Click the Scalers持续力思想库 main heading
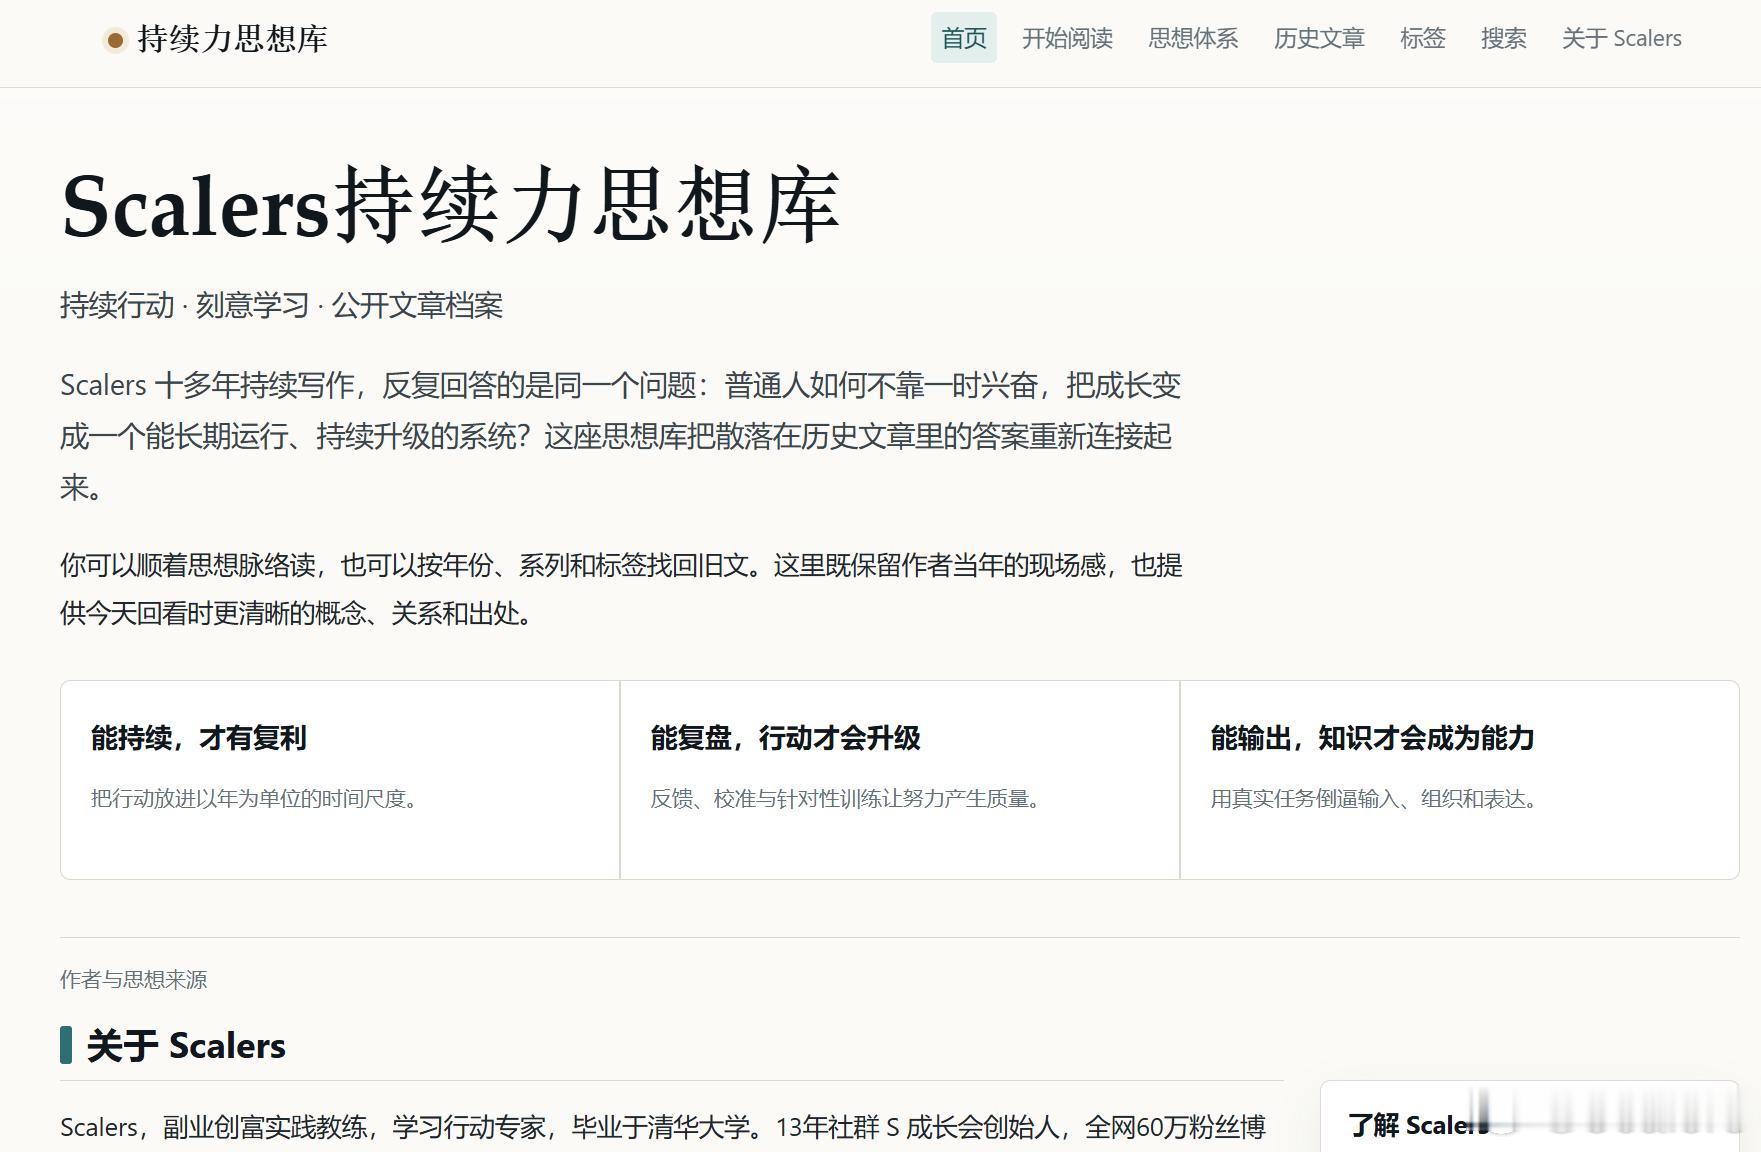 [451, 206]
